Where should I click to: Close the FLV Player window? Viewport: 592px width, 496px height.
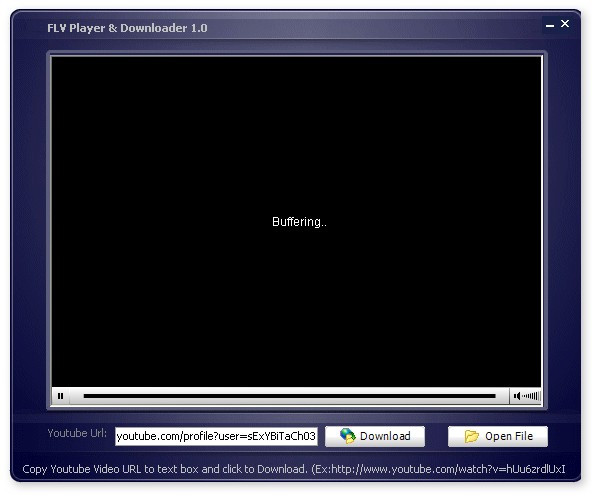(565, 24)
